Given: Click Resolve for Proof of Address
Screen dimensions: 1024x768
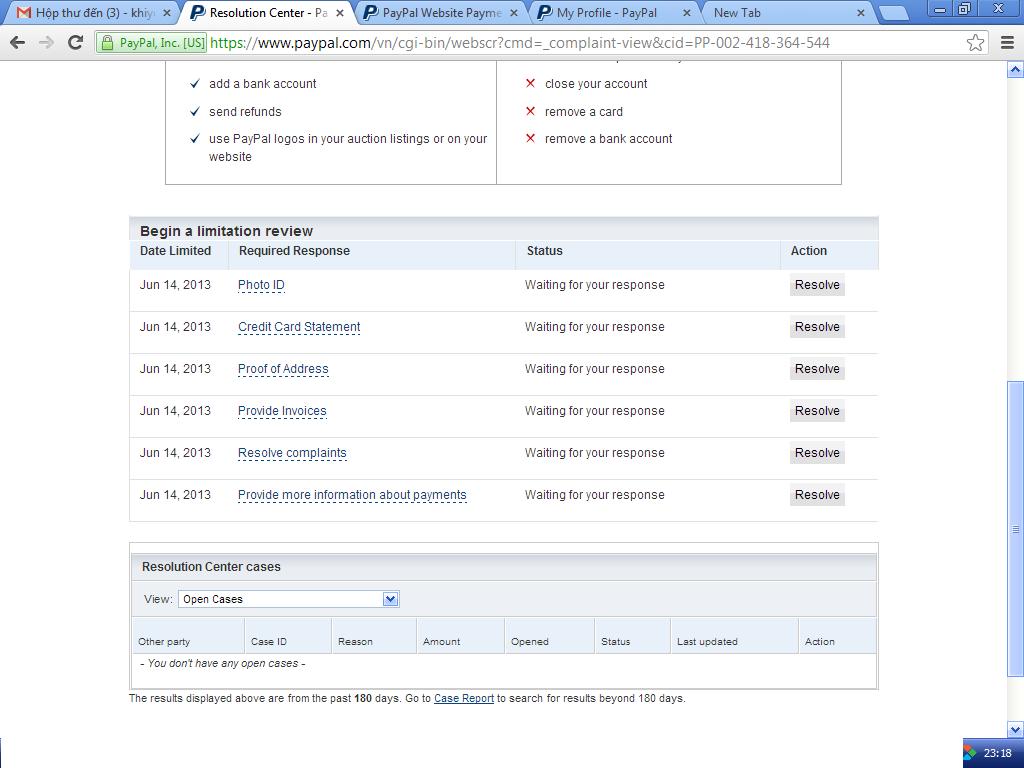Looking at the screenshot, I should (817, 369).
